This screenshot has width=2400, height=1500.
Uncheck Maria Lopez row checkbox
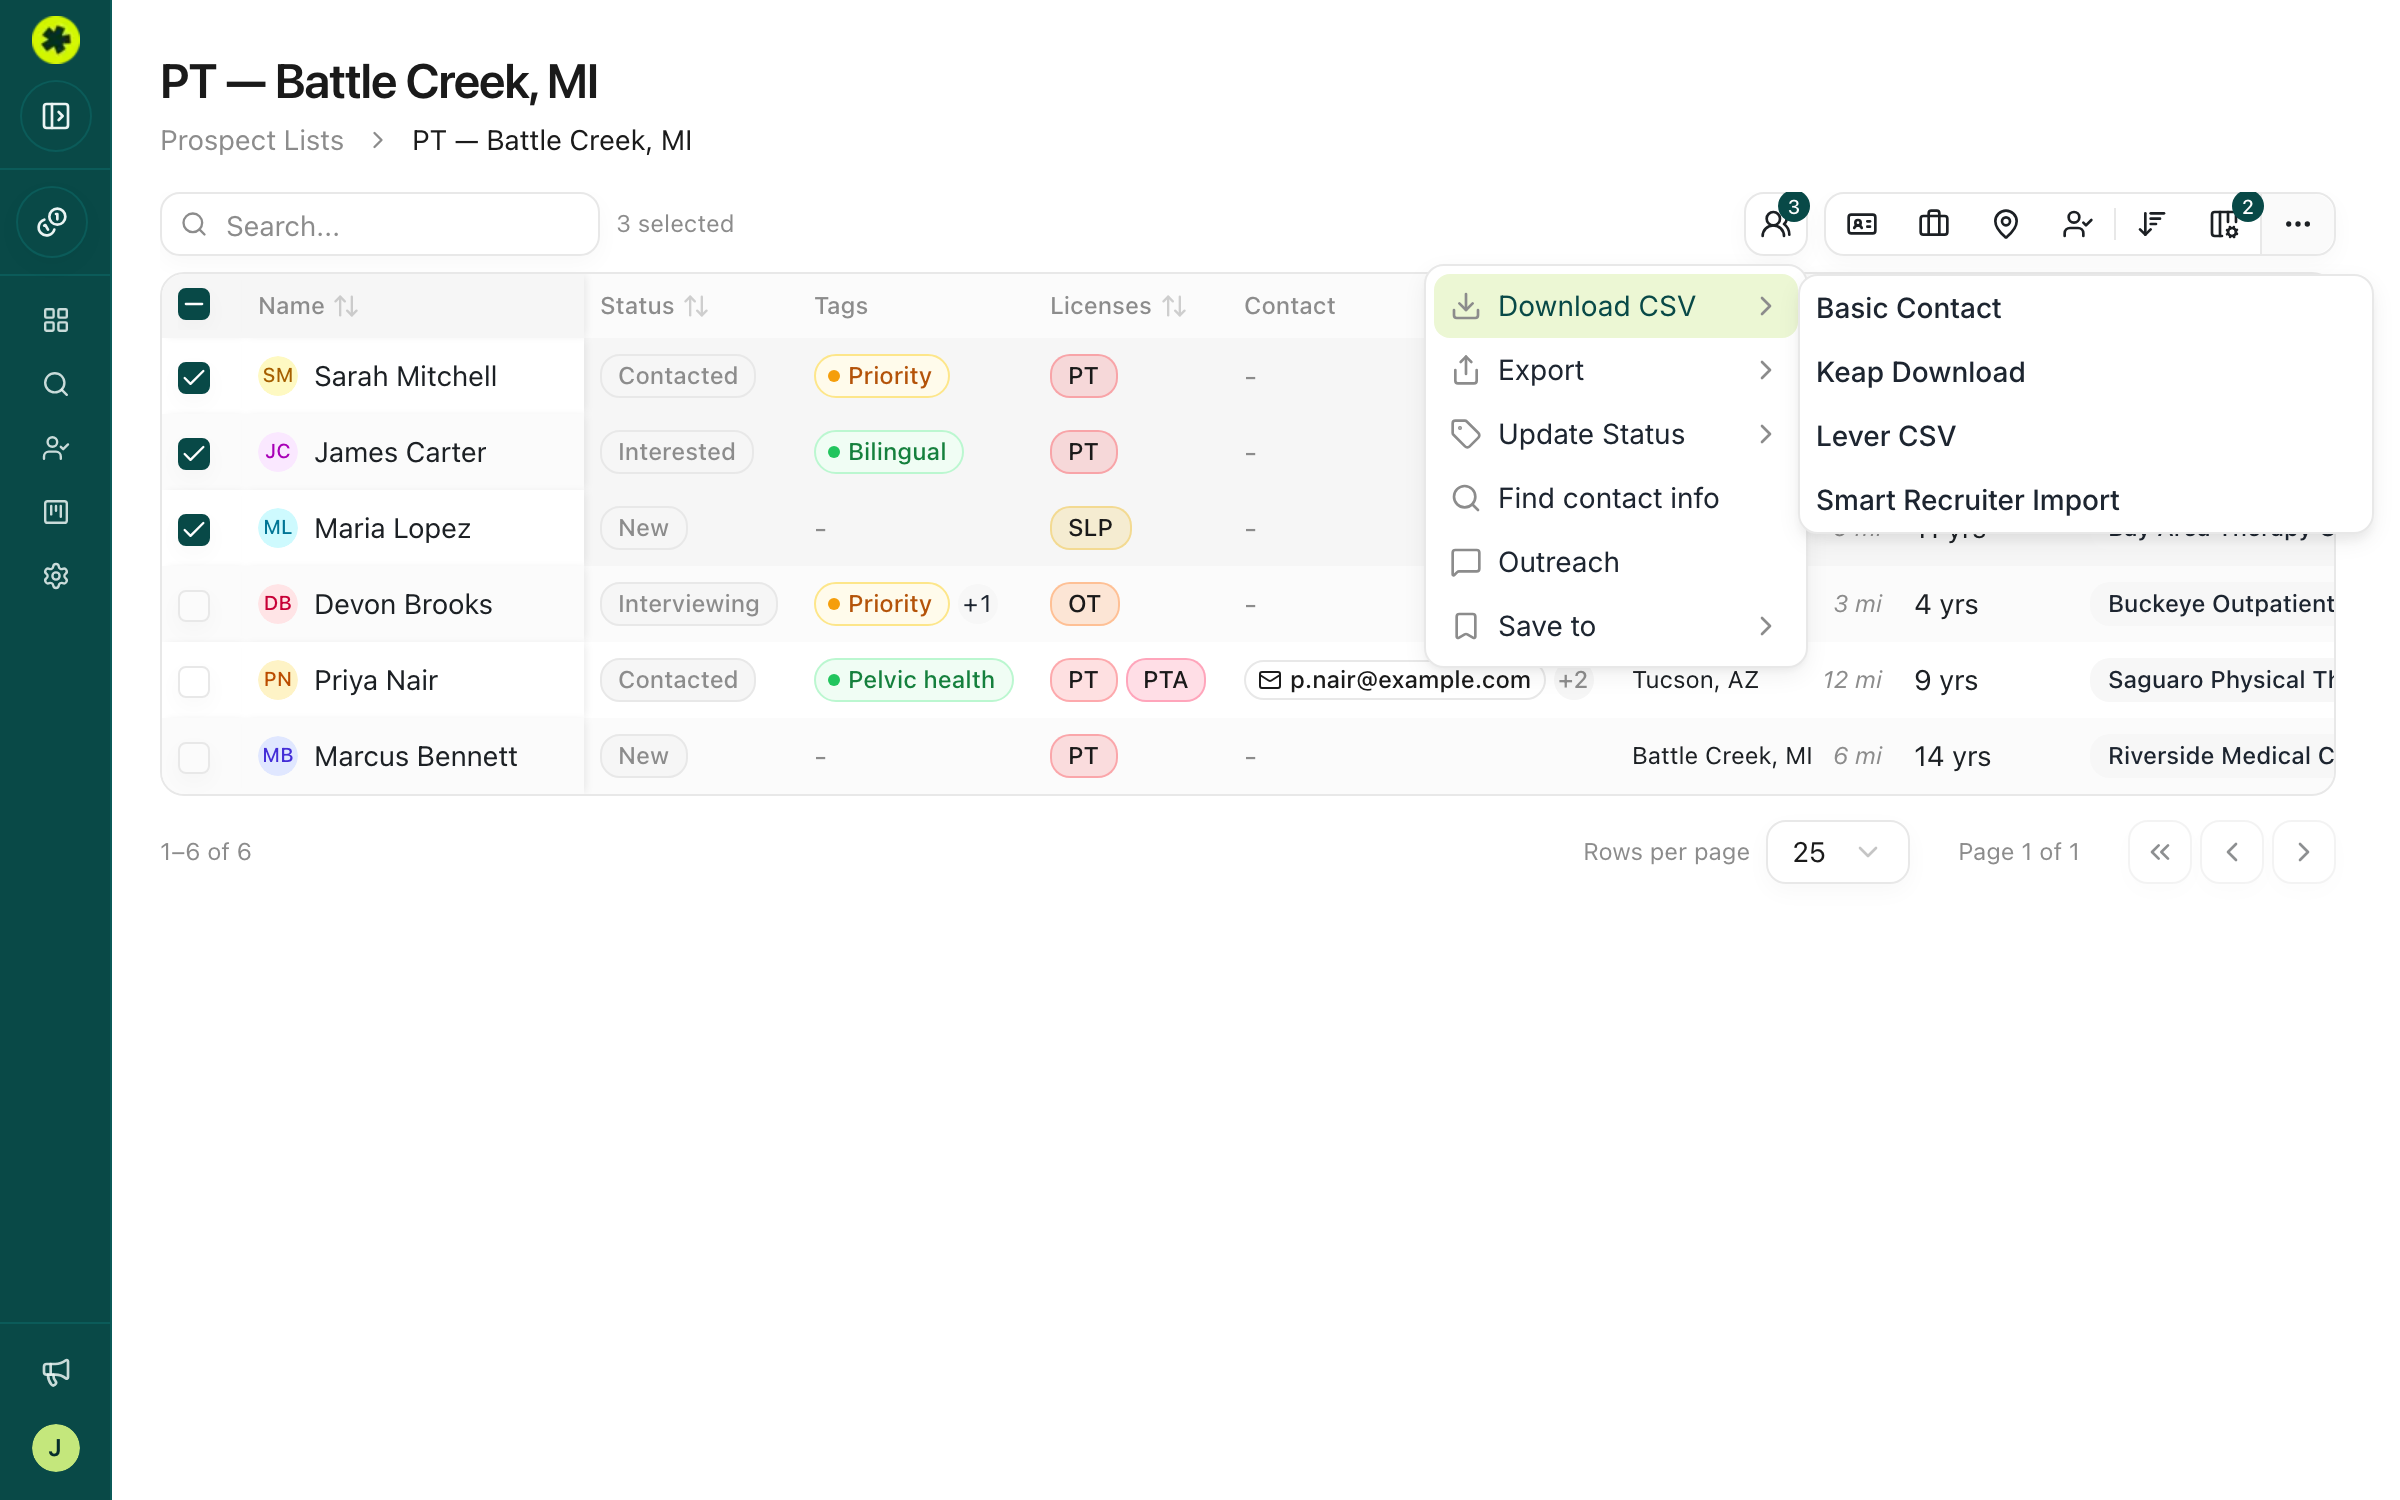click(x=194, y=529)
